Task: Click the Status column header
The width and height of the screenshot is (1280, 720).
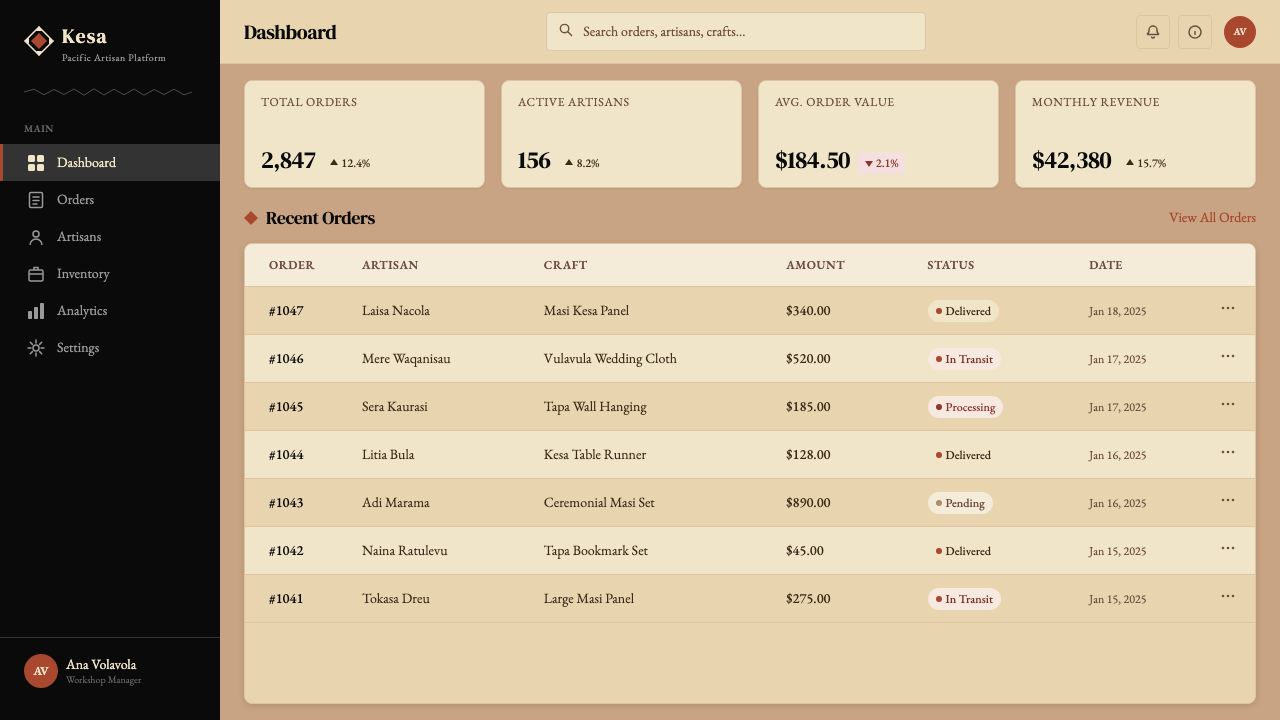Action: [950, 265]
